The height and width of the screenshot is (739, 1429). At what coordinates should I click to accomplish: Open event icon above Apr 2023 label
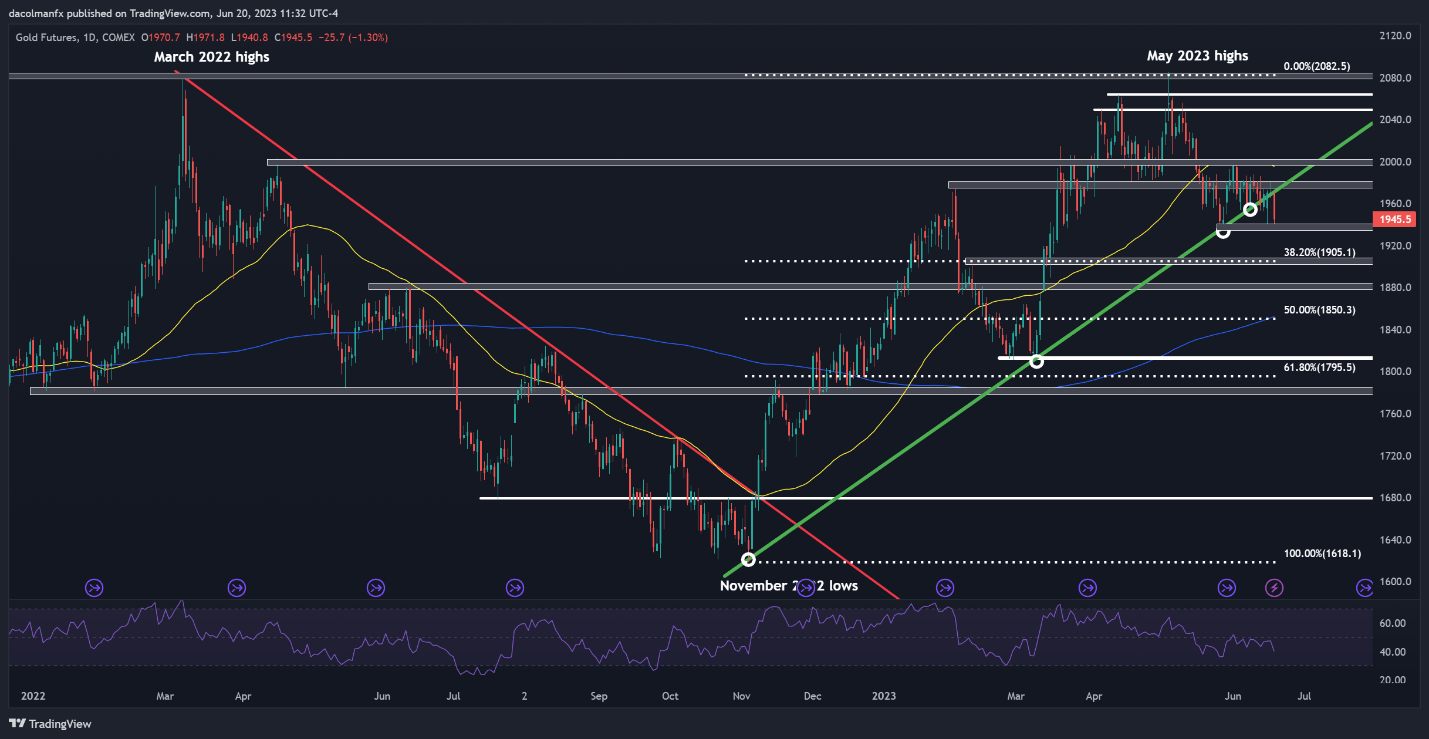pos(1087,588)
